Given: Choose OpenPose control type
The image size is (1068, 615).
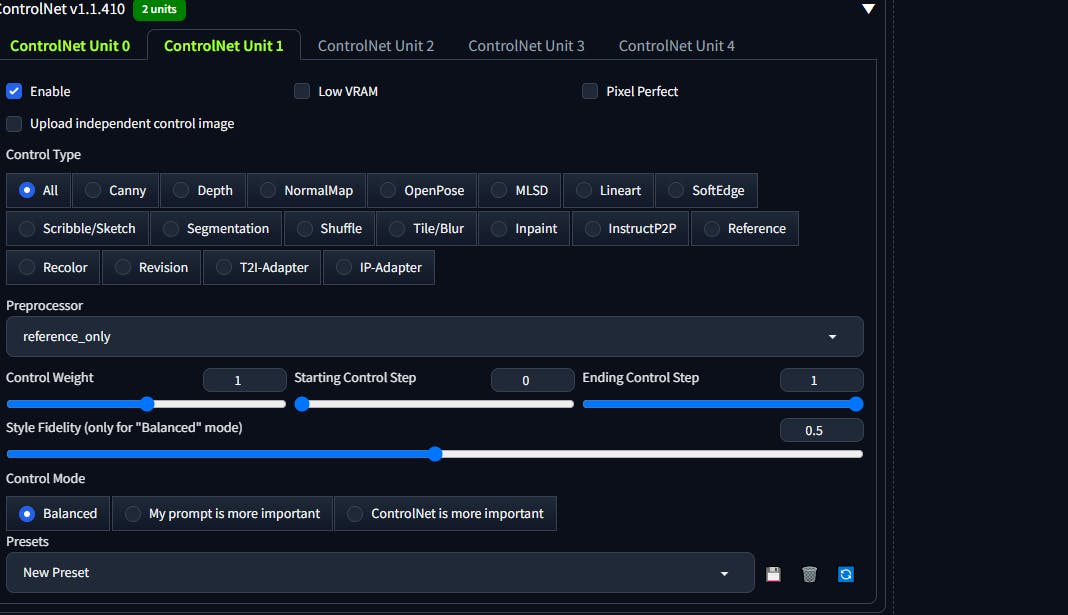Looking at the screenshot, I should click(421, 190).
